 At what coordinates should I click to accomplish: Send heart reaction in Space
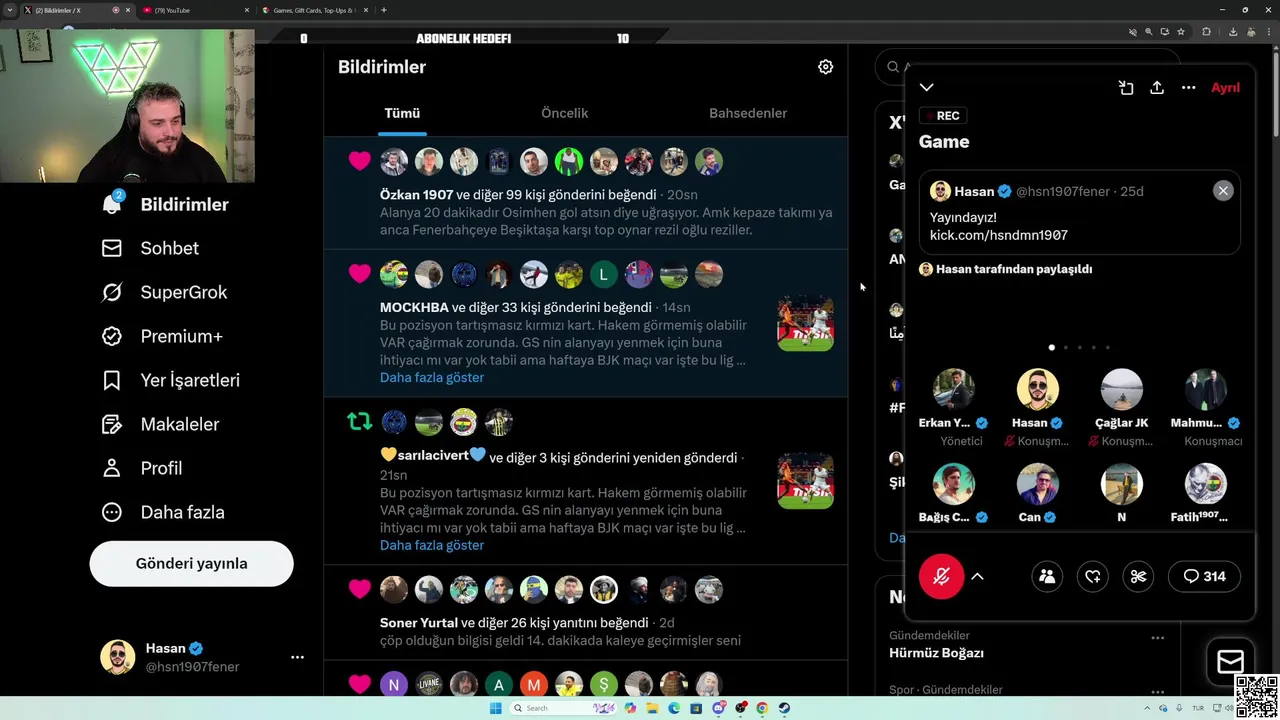point(1093,576)
